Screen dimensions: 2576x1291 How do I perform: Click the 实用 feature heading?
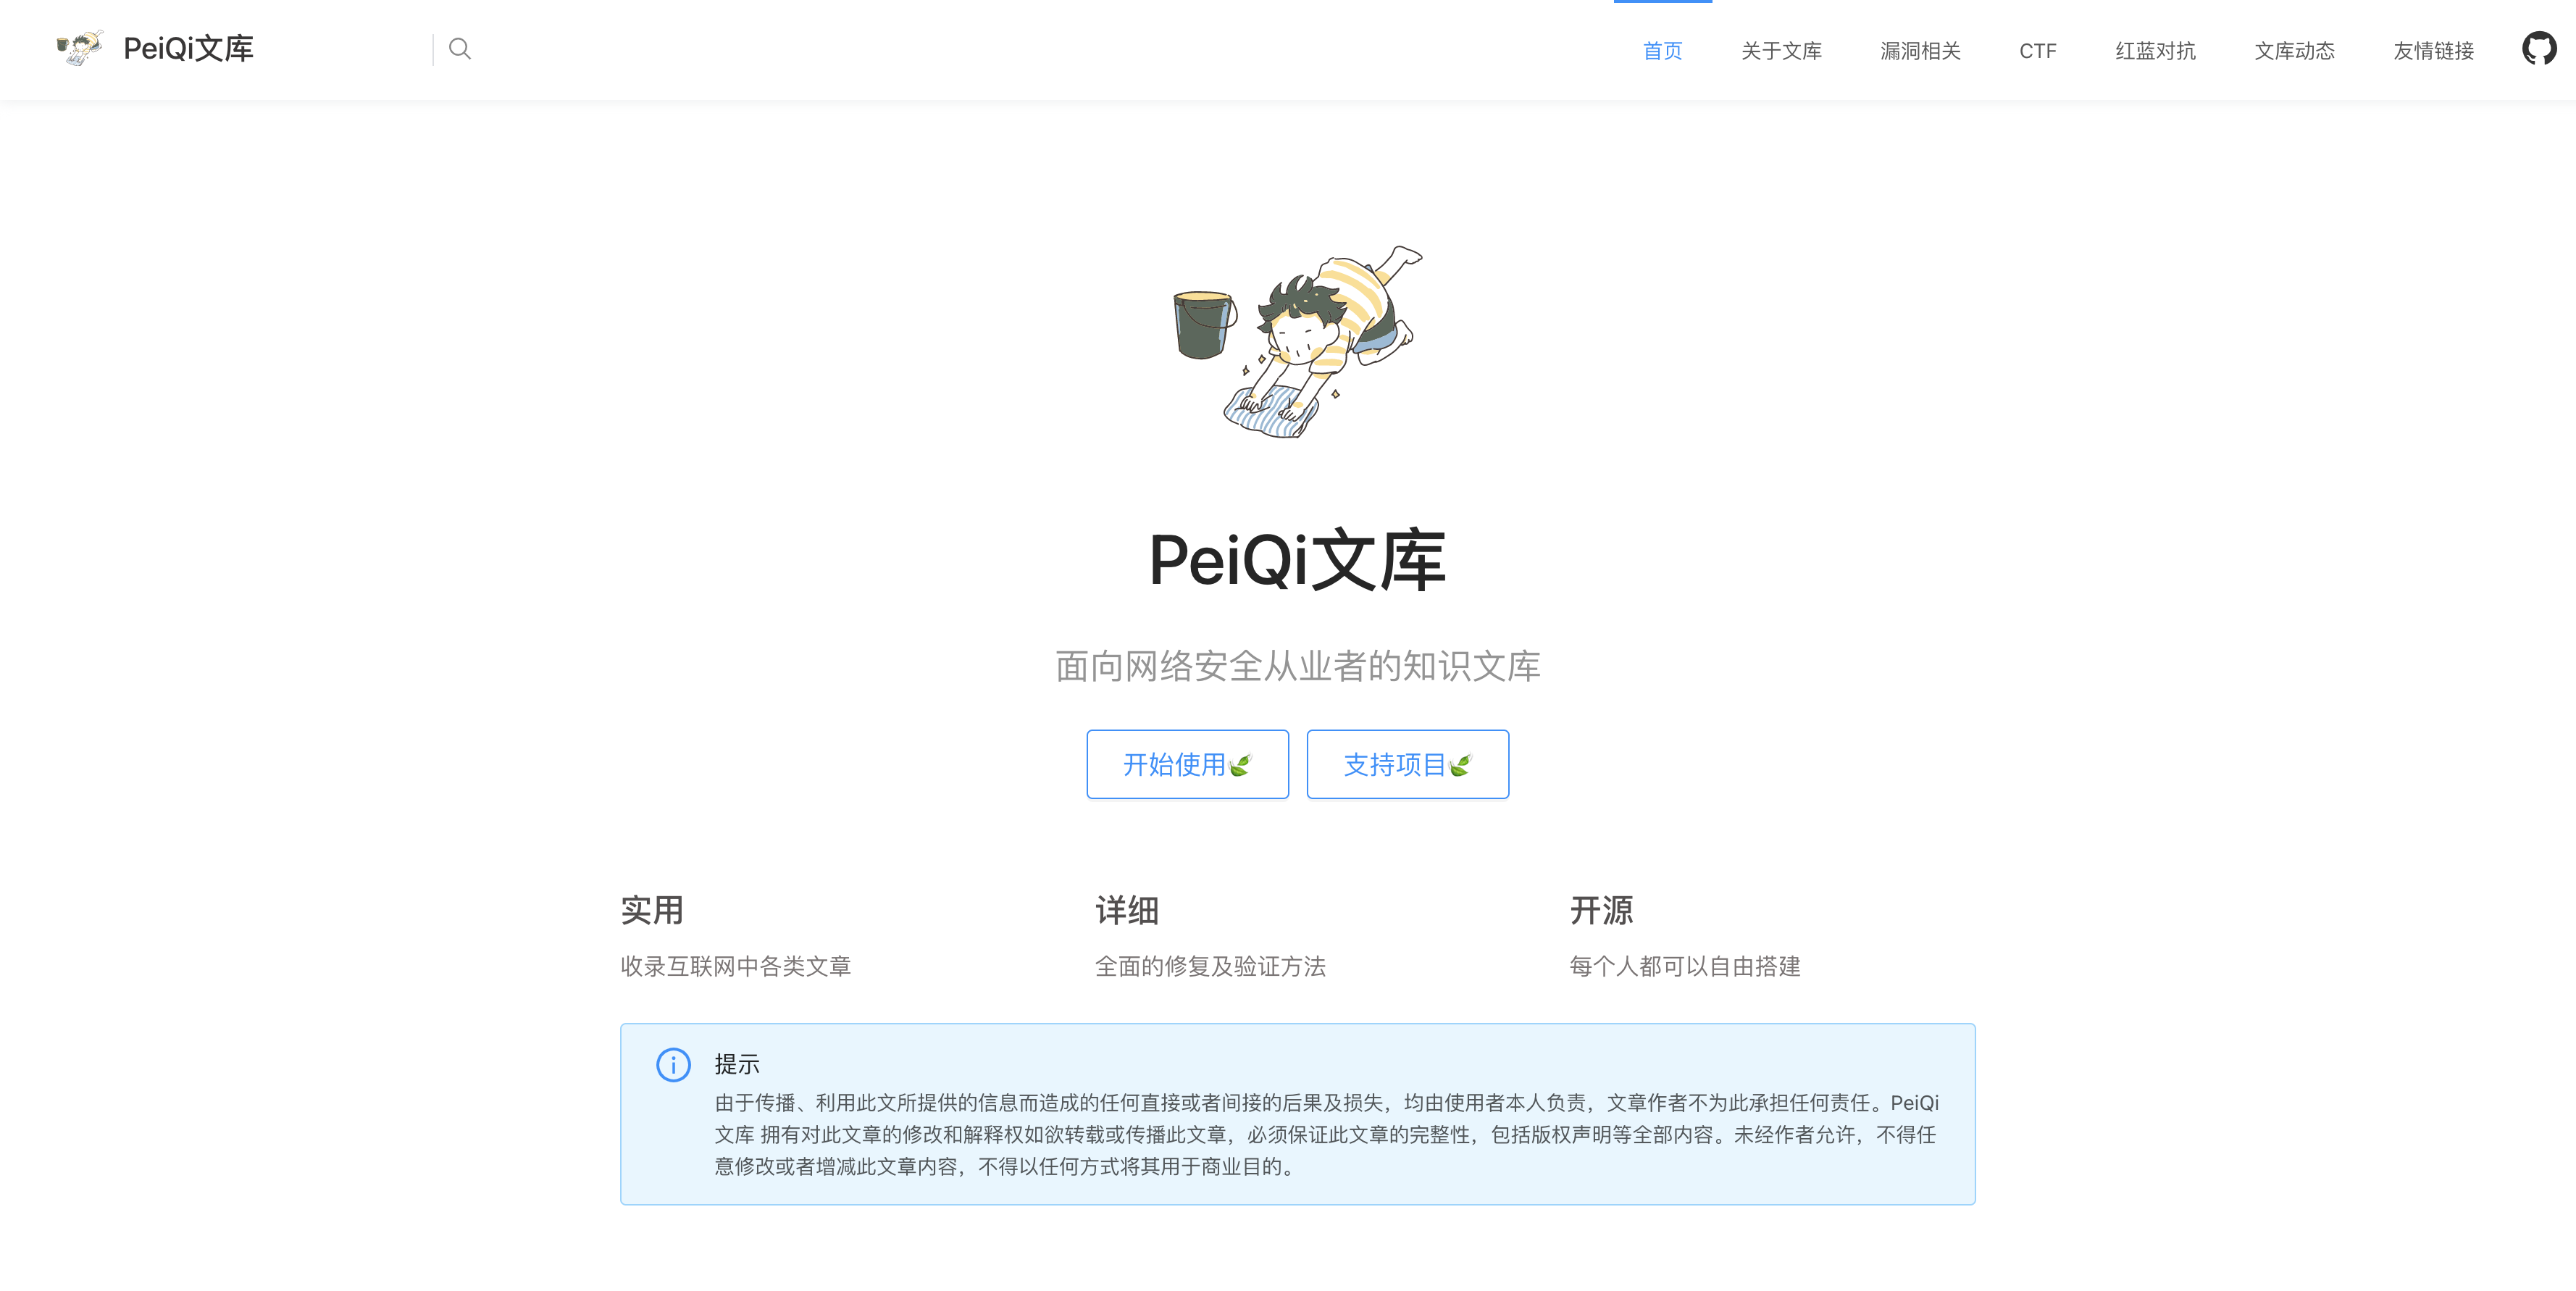click(x=651, y=911)
